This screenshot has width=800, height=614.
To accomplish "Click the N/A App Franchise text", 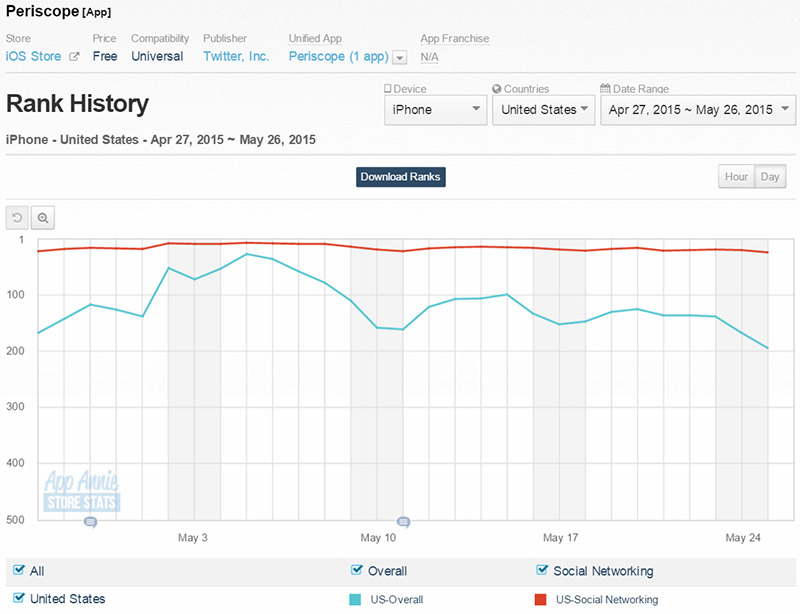I will coord(429,57).
